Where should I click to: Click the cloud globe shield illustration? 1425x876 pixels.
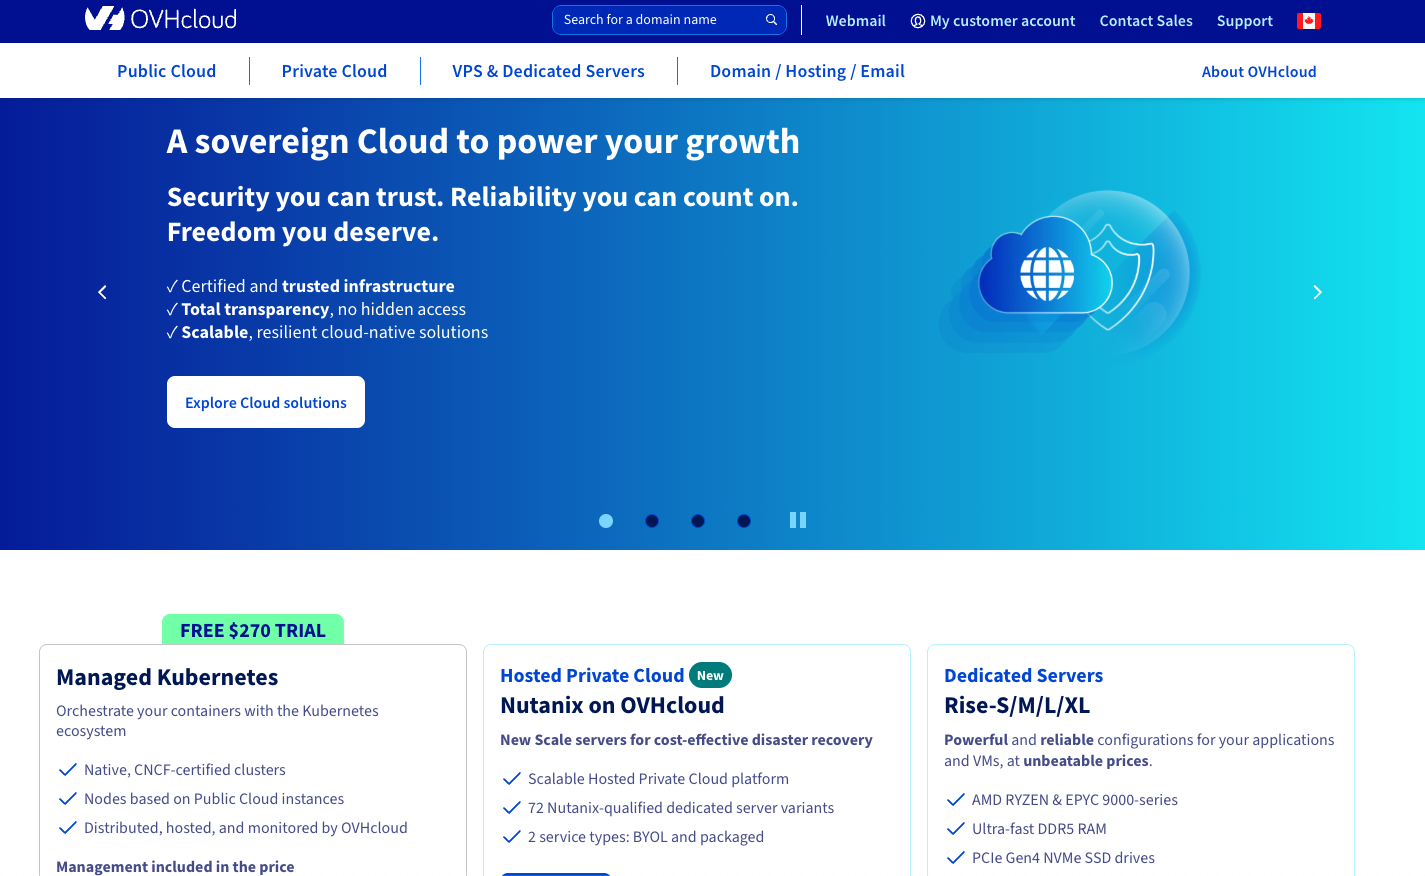[x=1068, y=274]
